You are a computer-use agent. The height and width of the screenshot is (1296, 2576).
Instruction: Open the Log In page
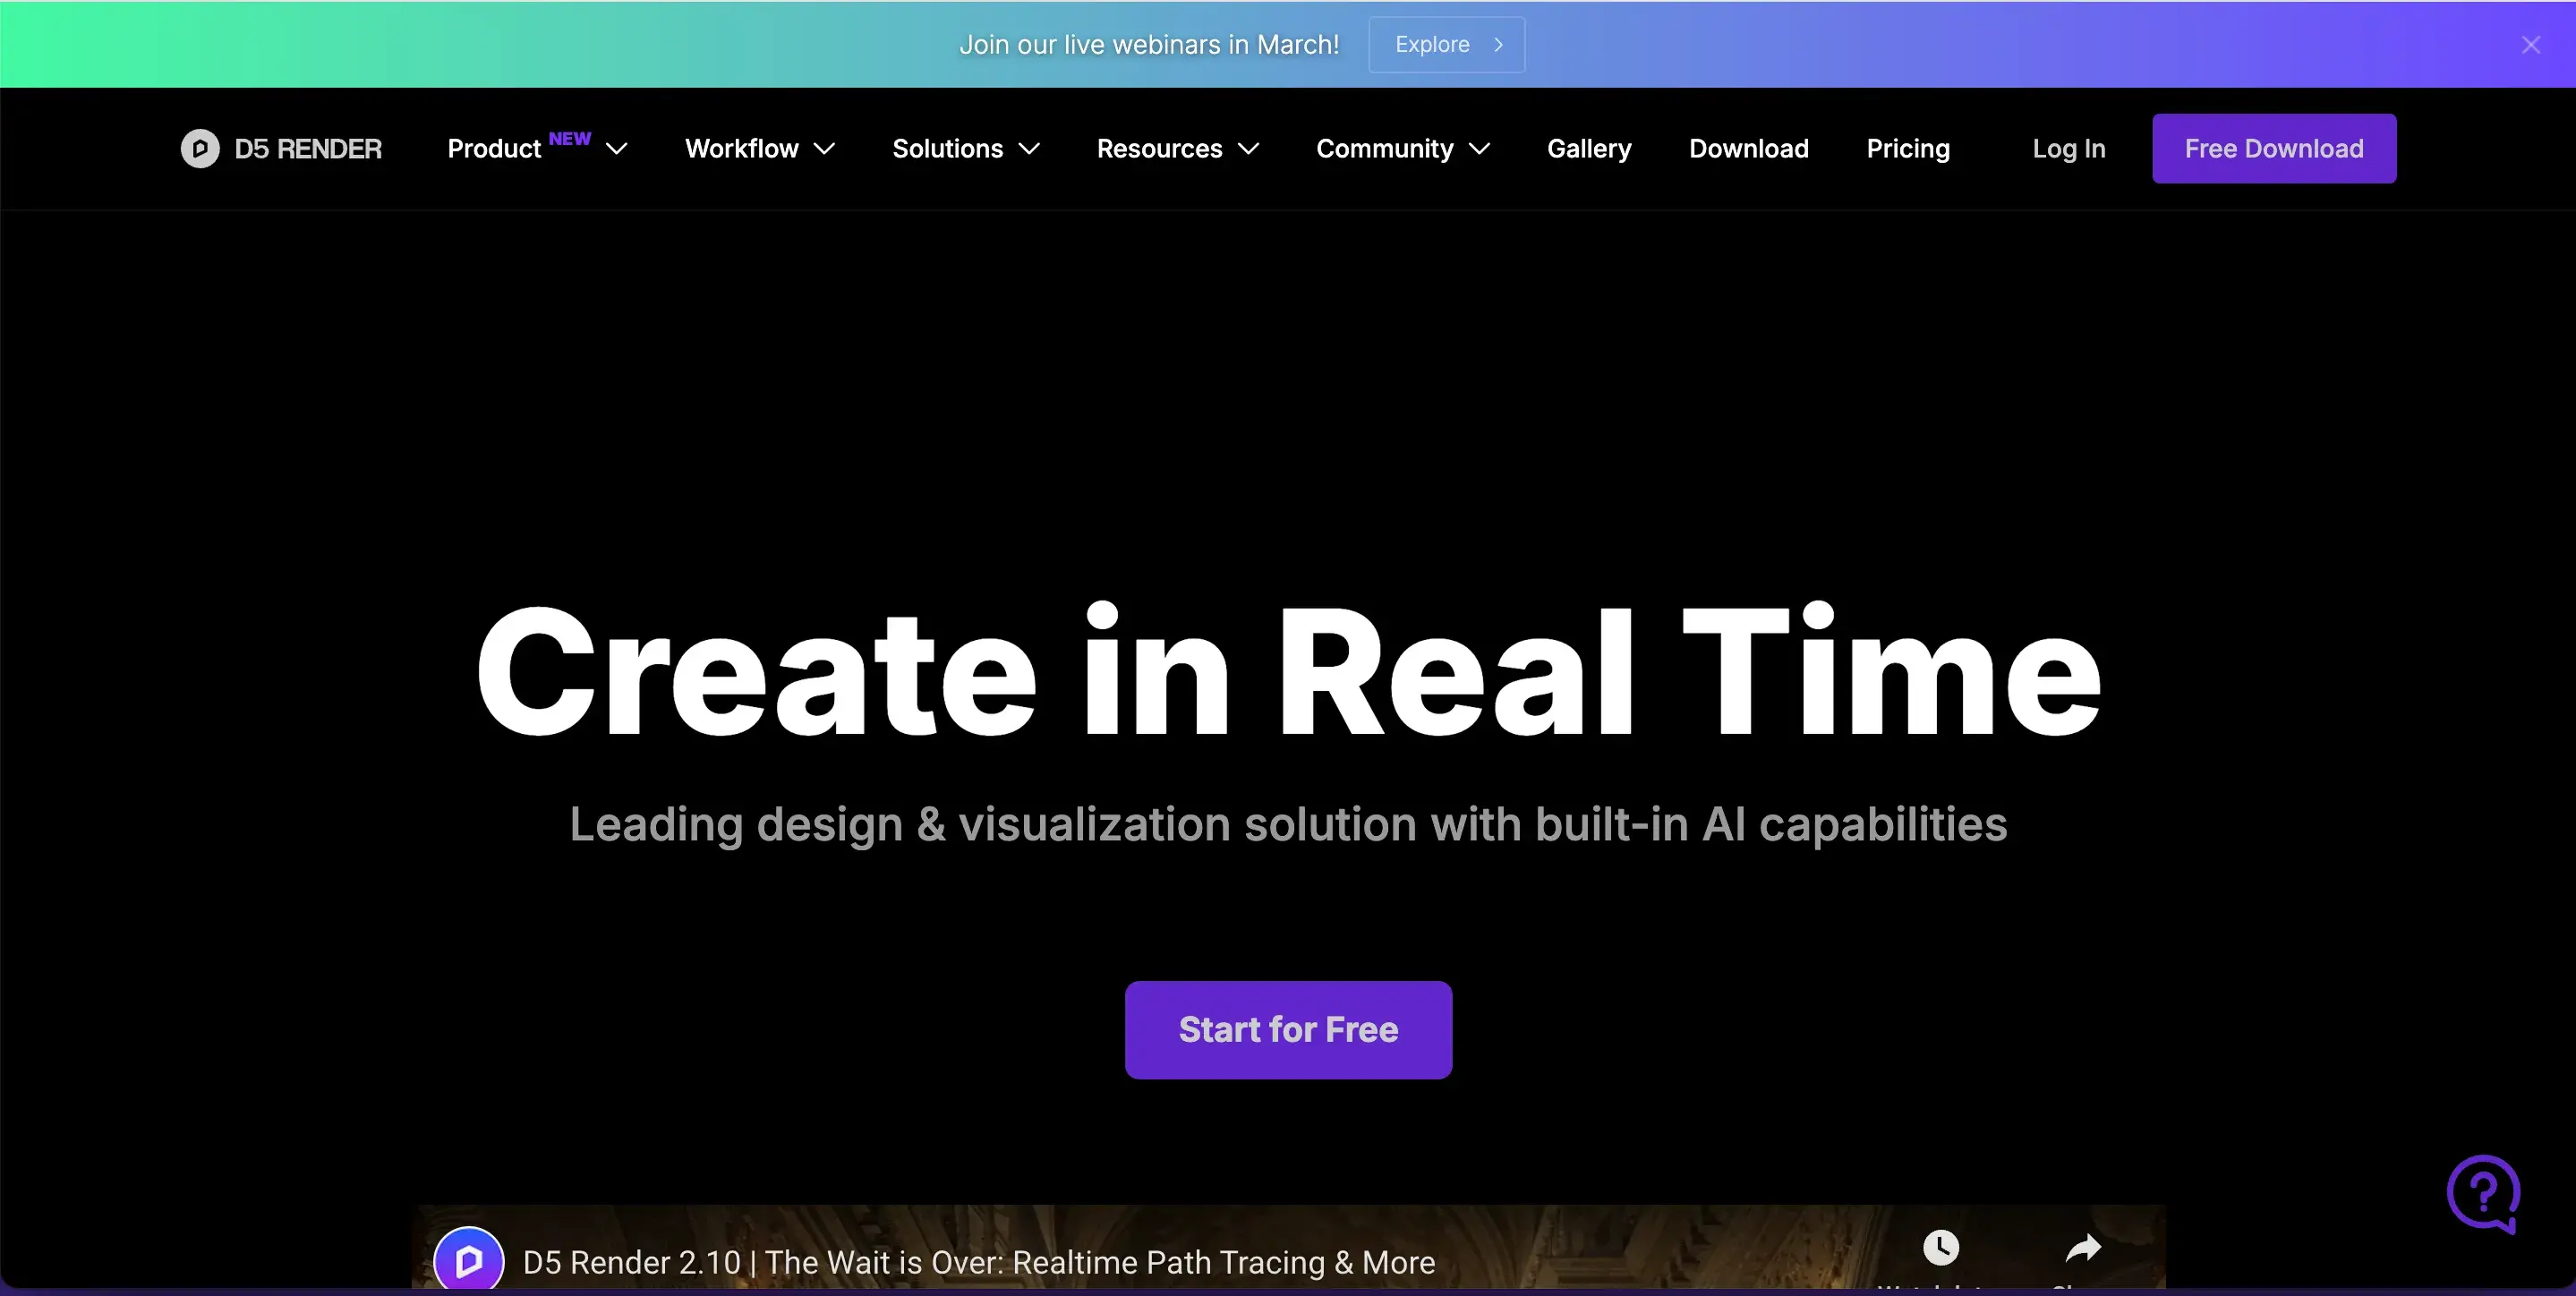click(2068, 148)
